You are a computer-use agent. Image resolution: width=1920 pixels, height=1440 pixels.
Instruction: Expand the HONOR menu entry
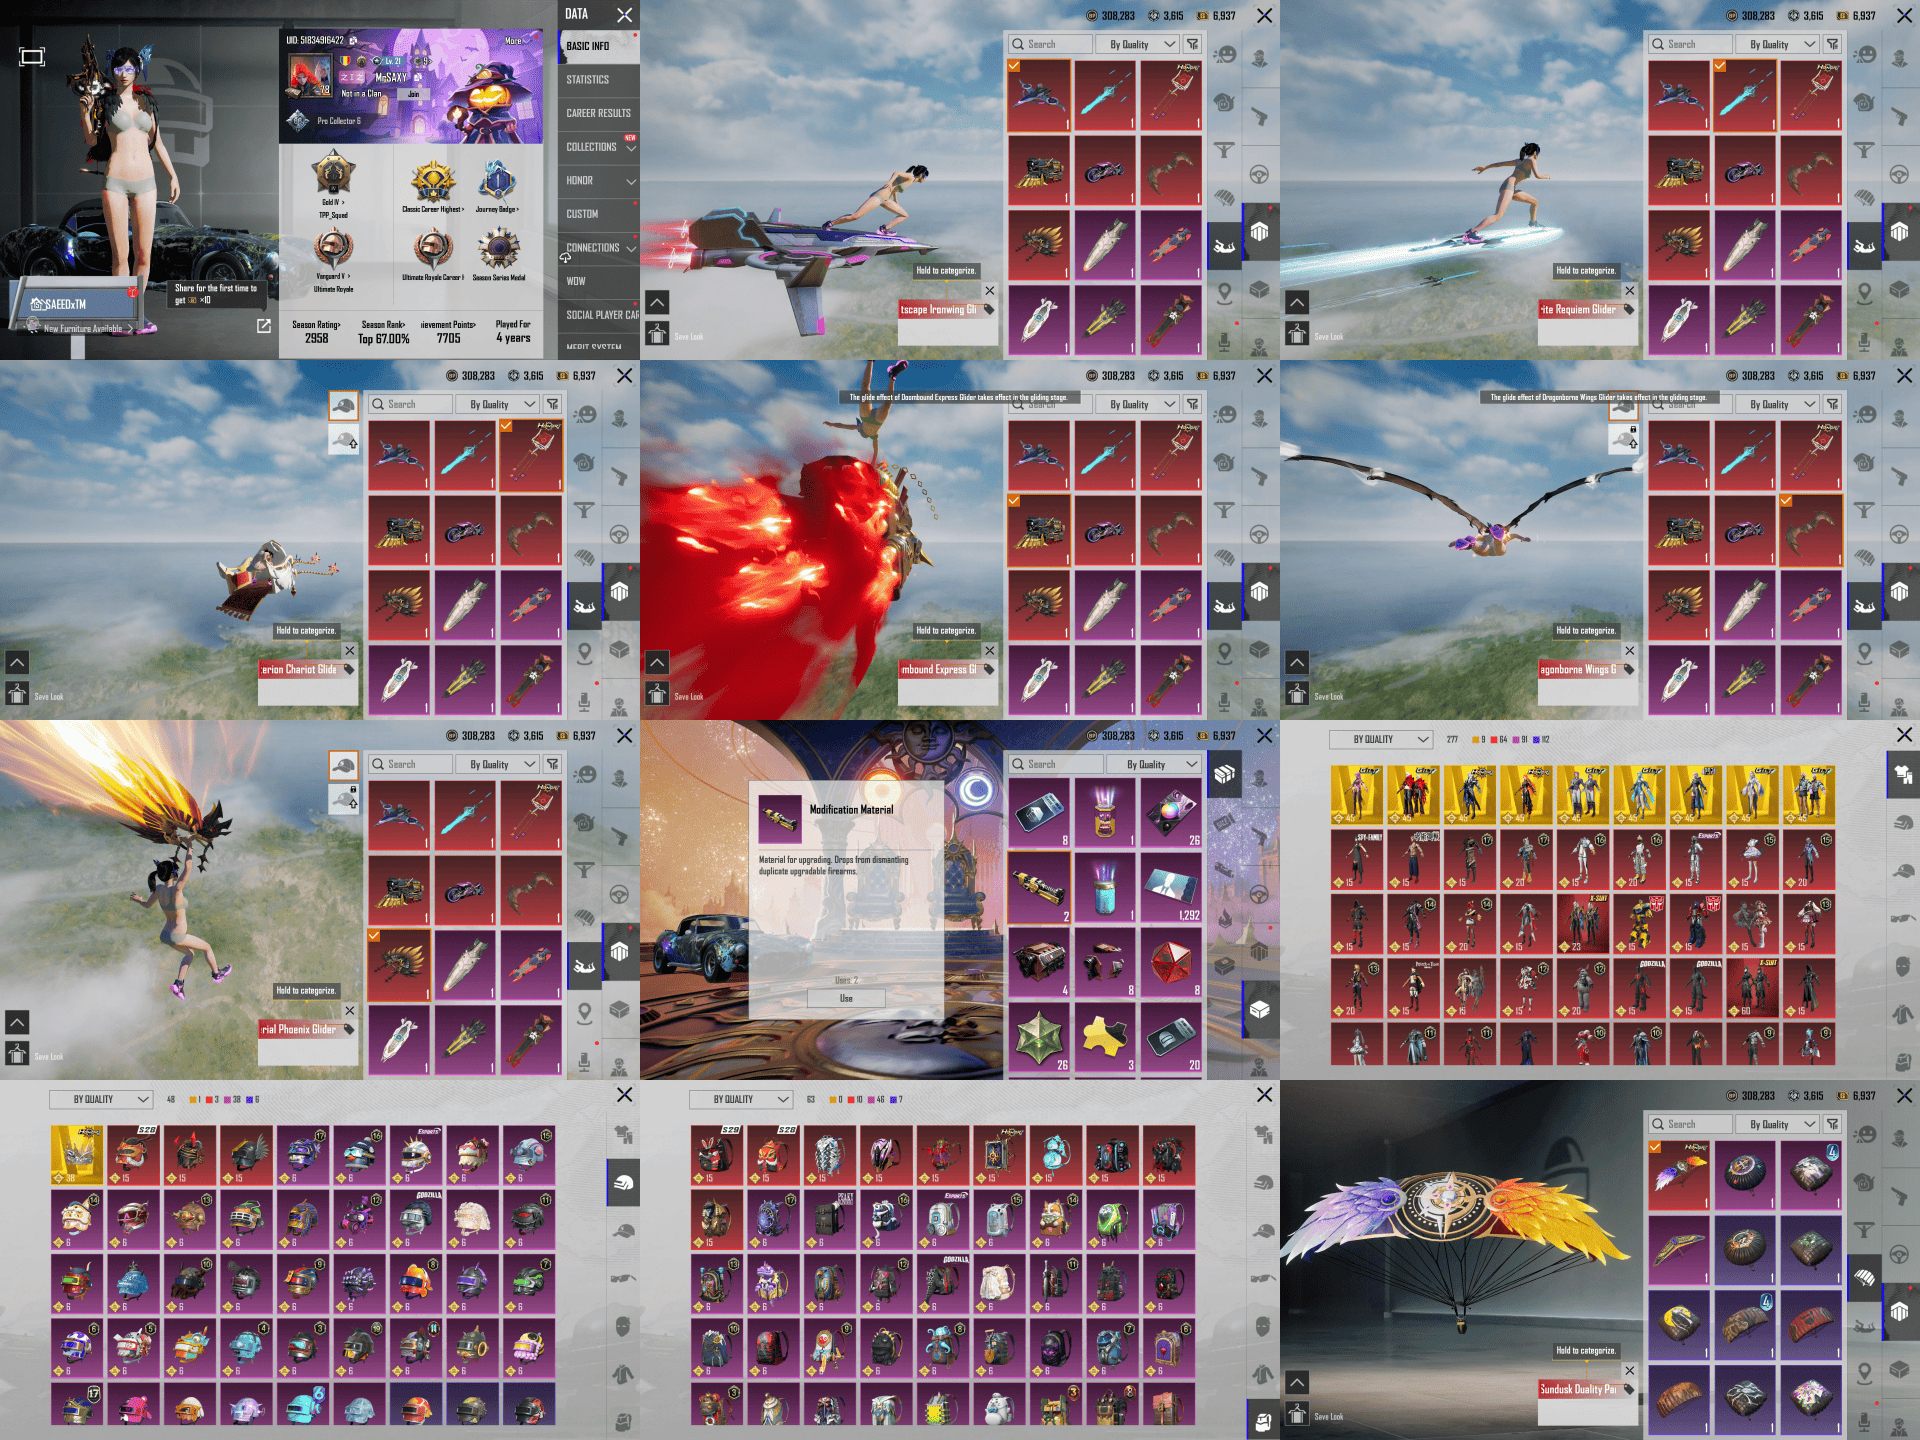coord(599,181)
